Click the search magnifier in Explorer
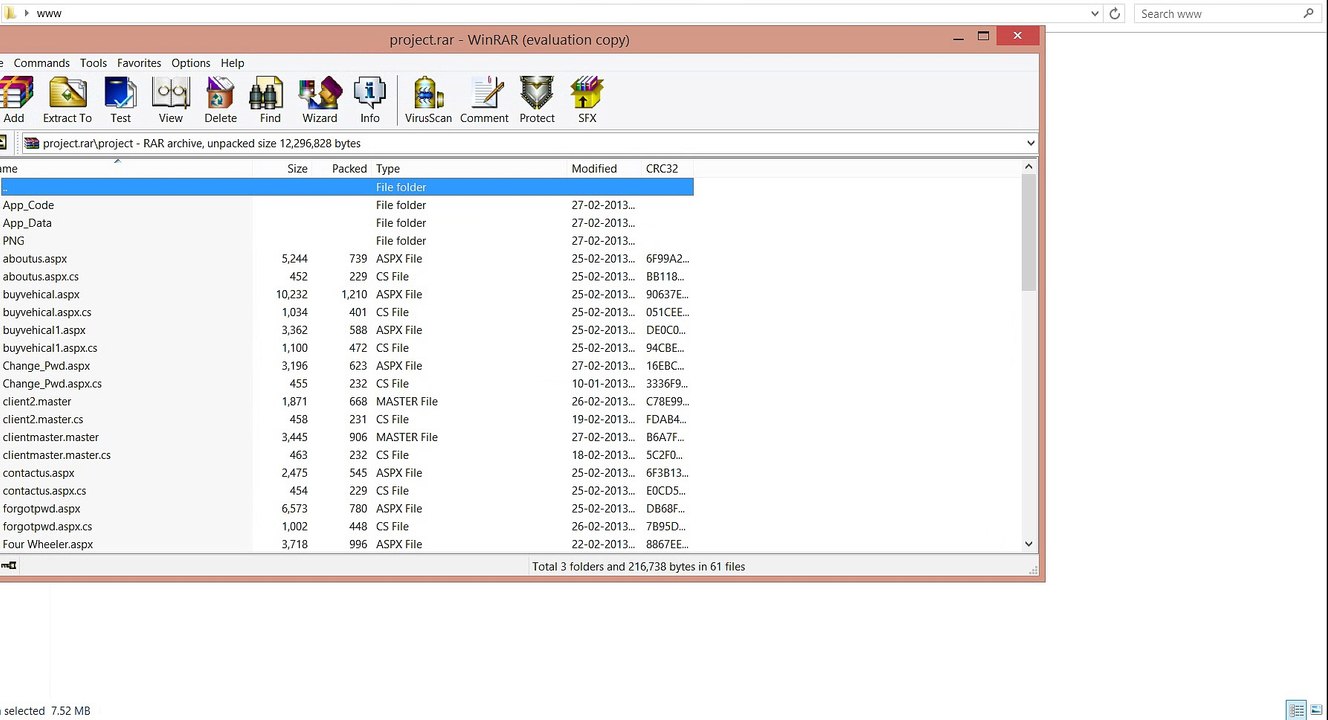1328x720 pixels. [1309, 14]
